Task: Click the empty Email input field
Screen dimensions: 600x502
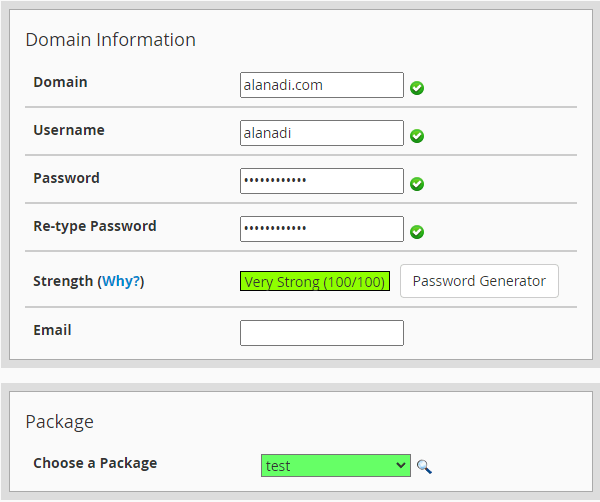Action: pos(321,333)
